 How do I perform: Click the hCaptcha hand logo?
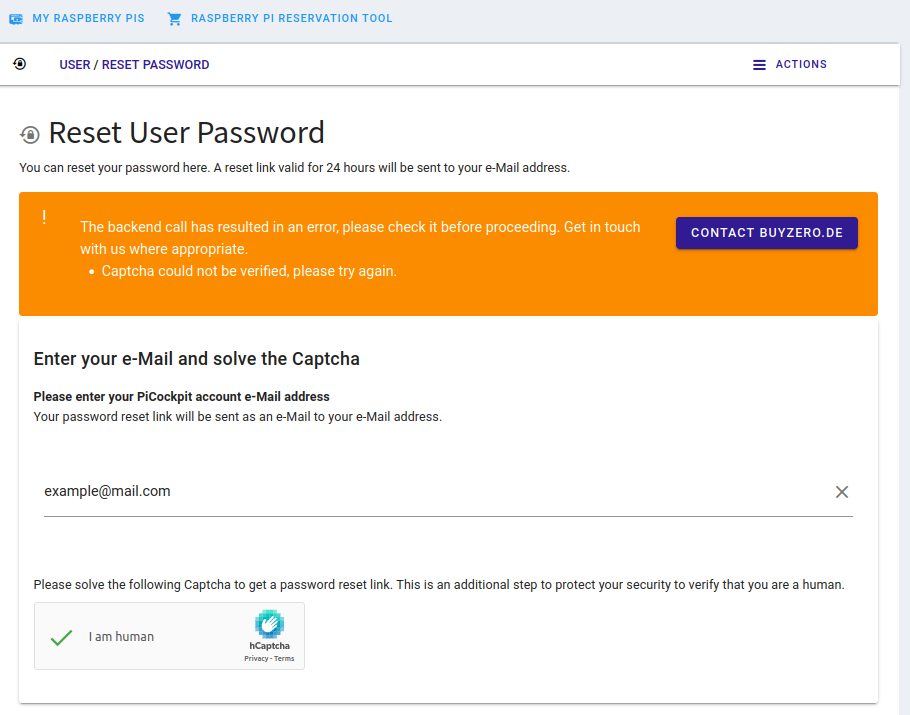pos(269,624)
